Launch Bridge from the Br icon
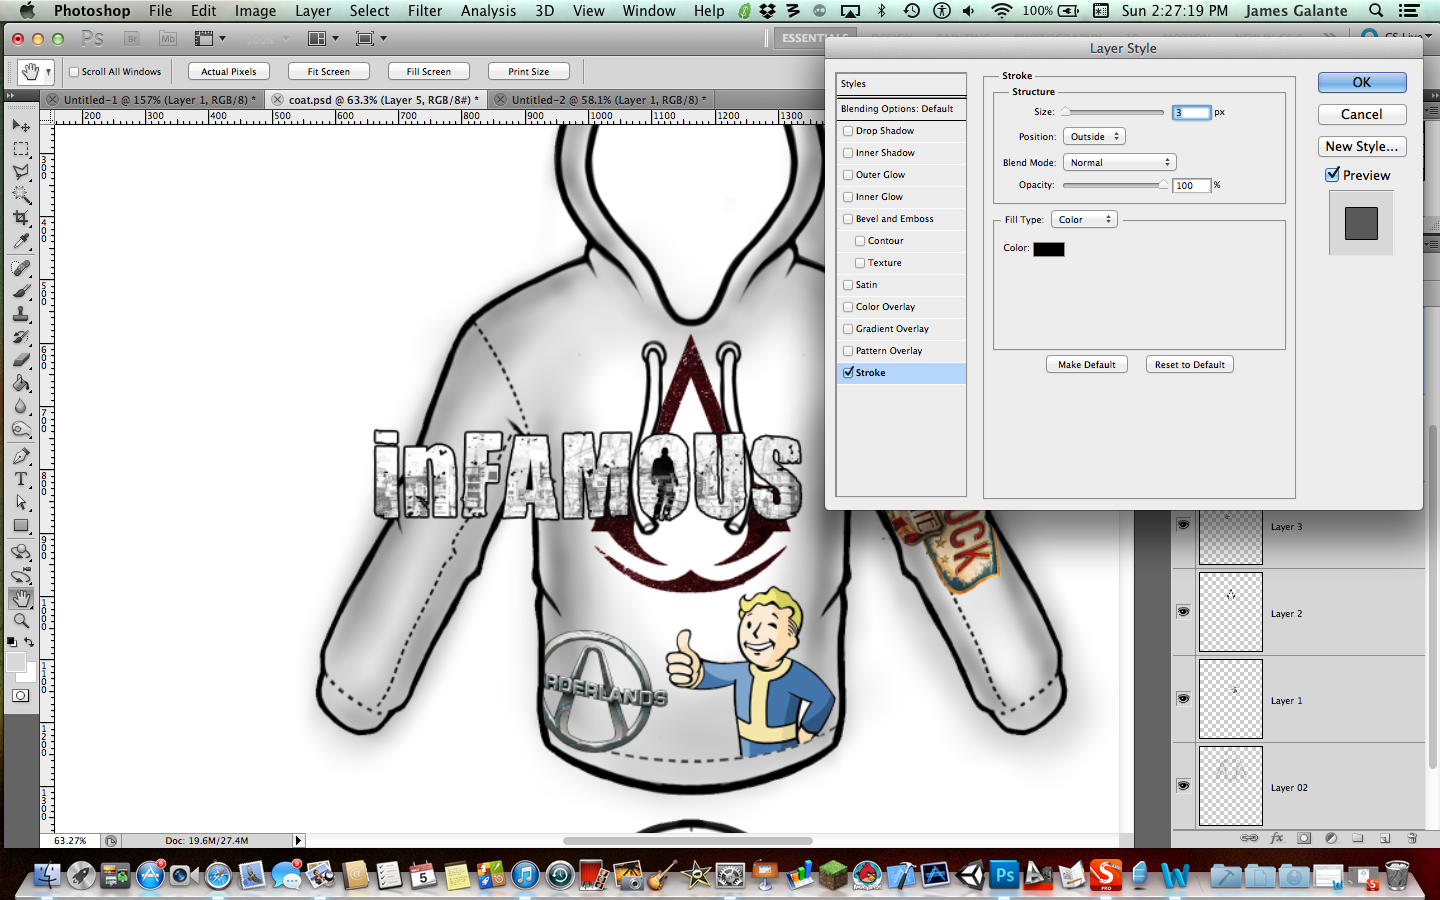Screen dimensions: 1440x900 coord(132,38)
